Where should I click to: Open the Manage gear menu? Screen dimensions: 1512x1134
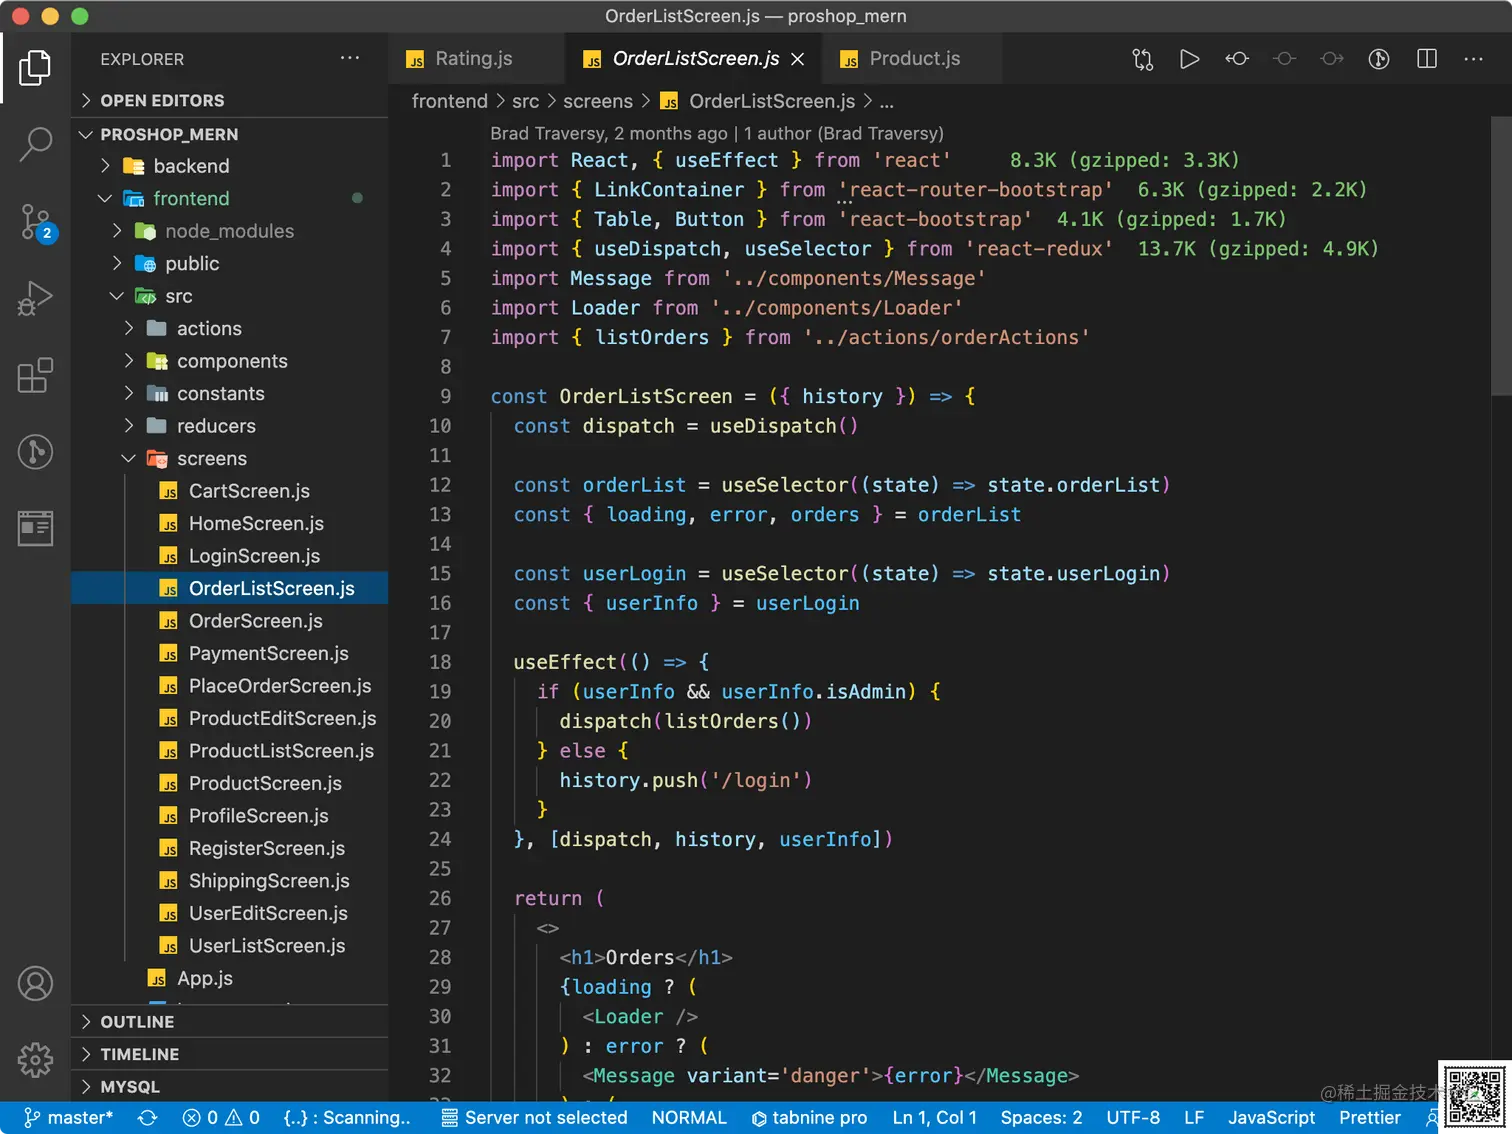point(35,1059)
